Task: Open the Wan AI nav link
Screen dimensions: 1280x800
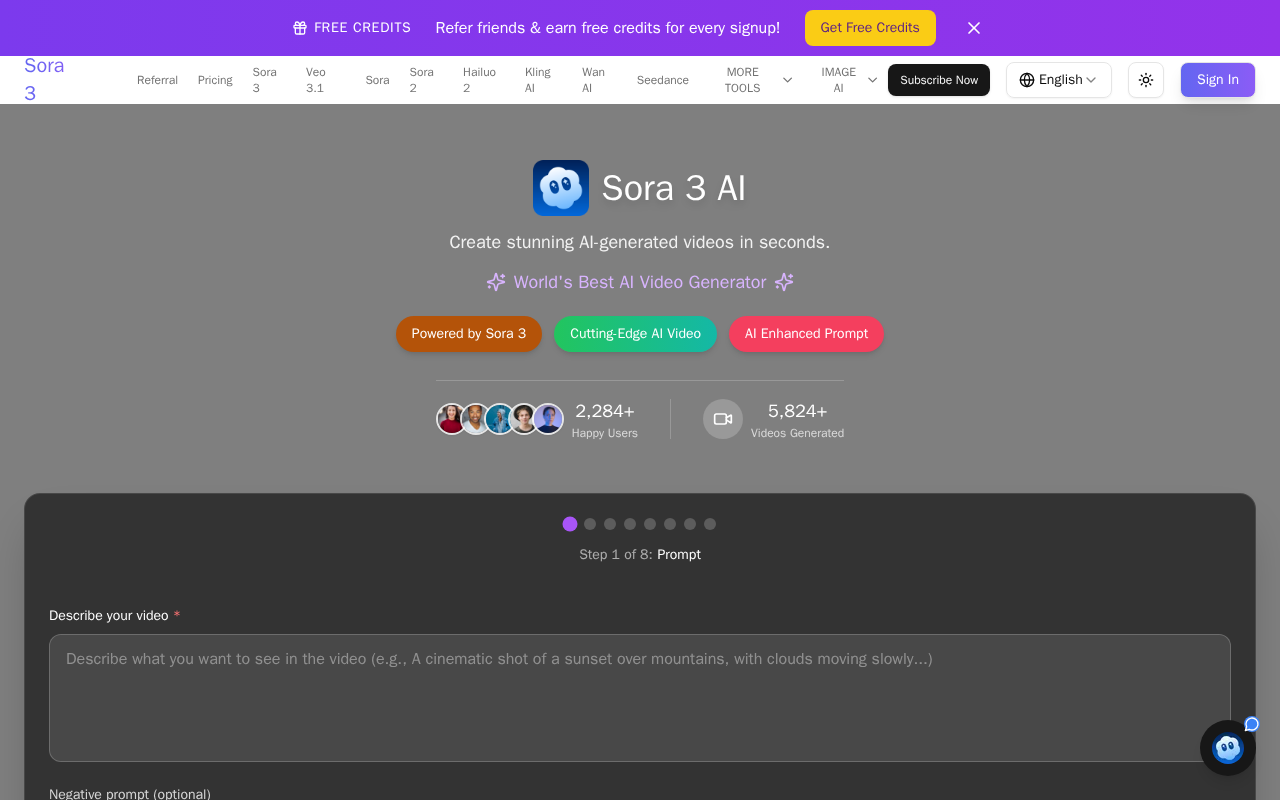Action: pos(594,80)
